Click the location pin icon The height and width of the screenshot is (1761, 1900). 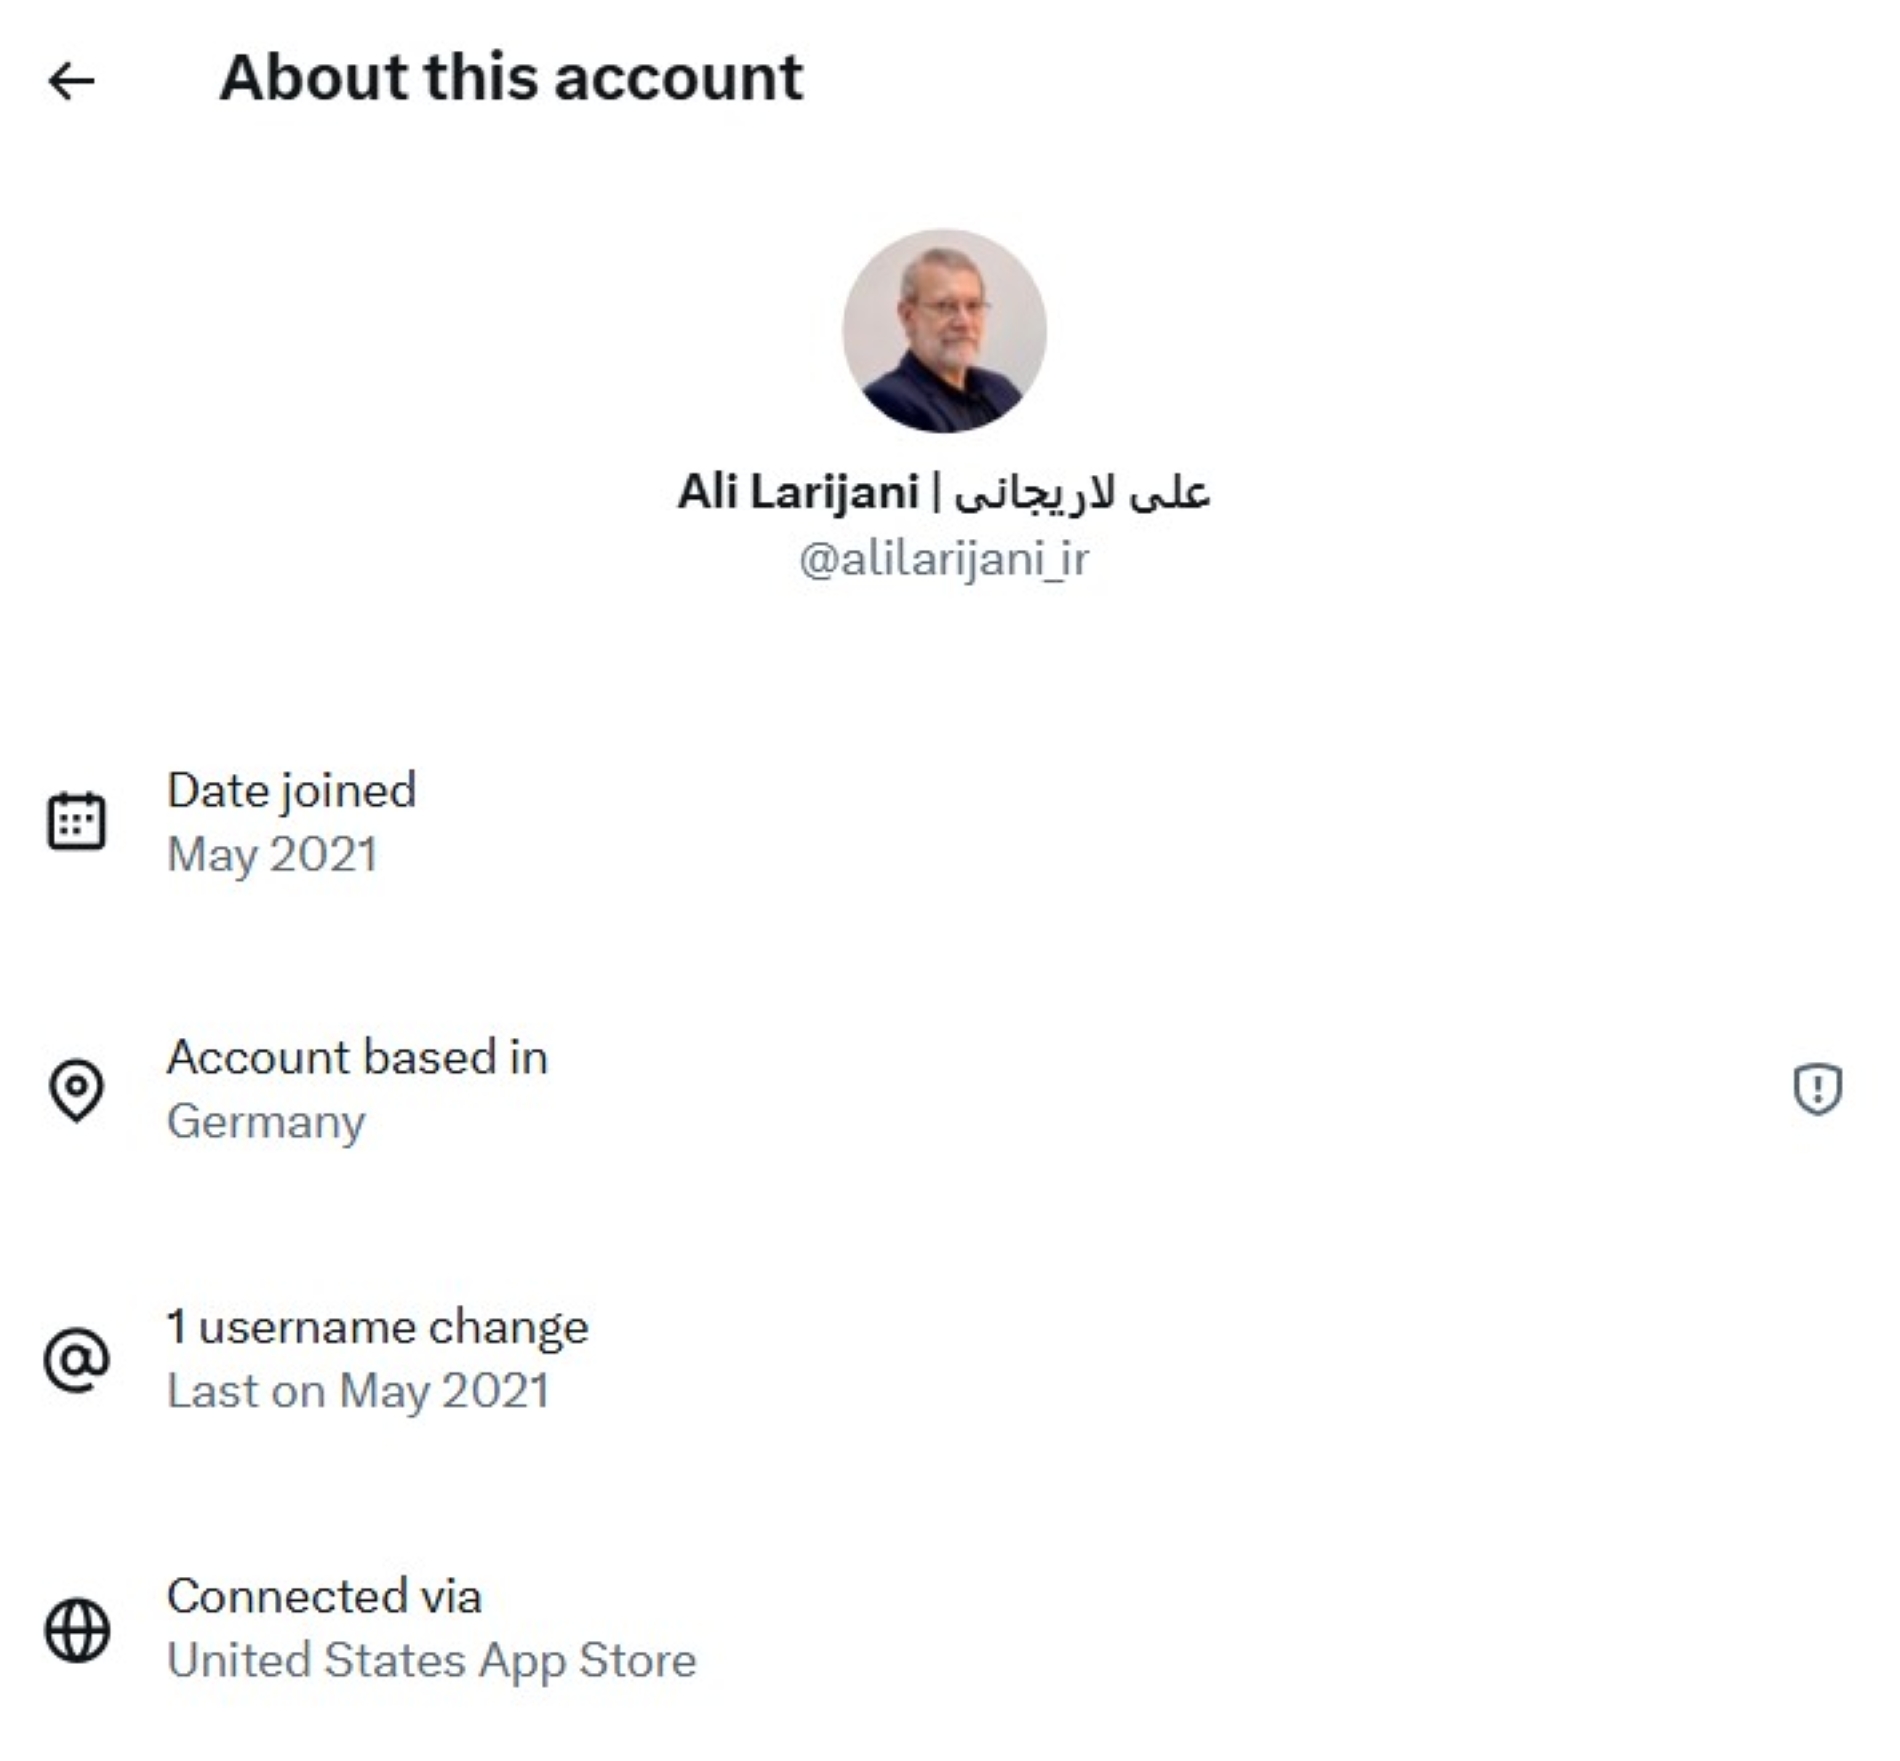point(76,1089)
